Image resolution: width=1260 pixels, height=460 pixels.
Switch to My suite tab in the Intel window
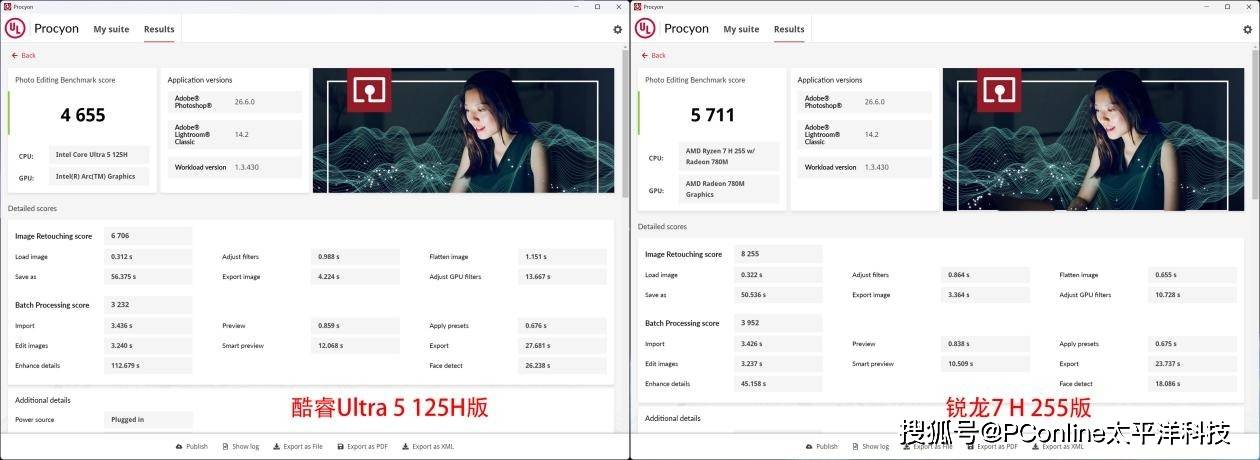pos(111,30)
